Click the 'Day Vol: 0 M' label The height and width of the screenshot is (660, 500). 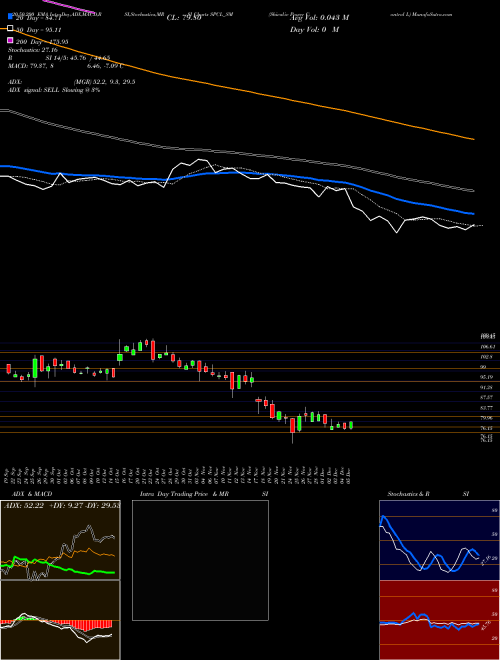point(315,30)
